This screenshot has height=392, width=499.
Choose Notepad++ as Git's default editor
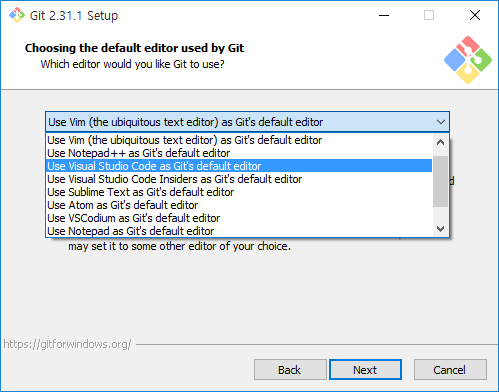(x=239, y=153)
